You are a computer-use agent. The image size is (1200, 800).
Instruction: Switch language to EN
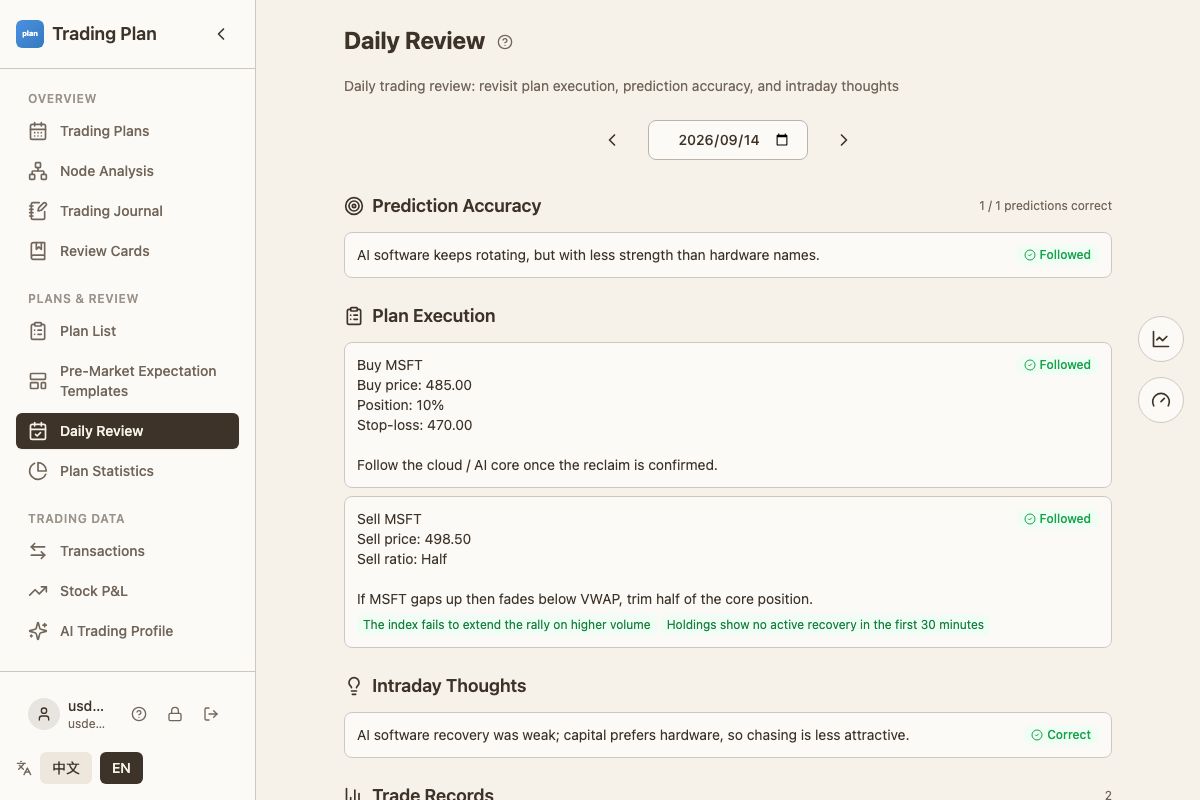click(x=121, y=768)
